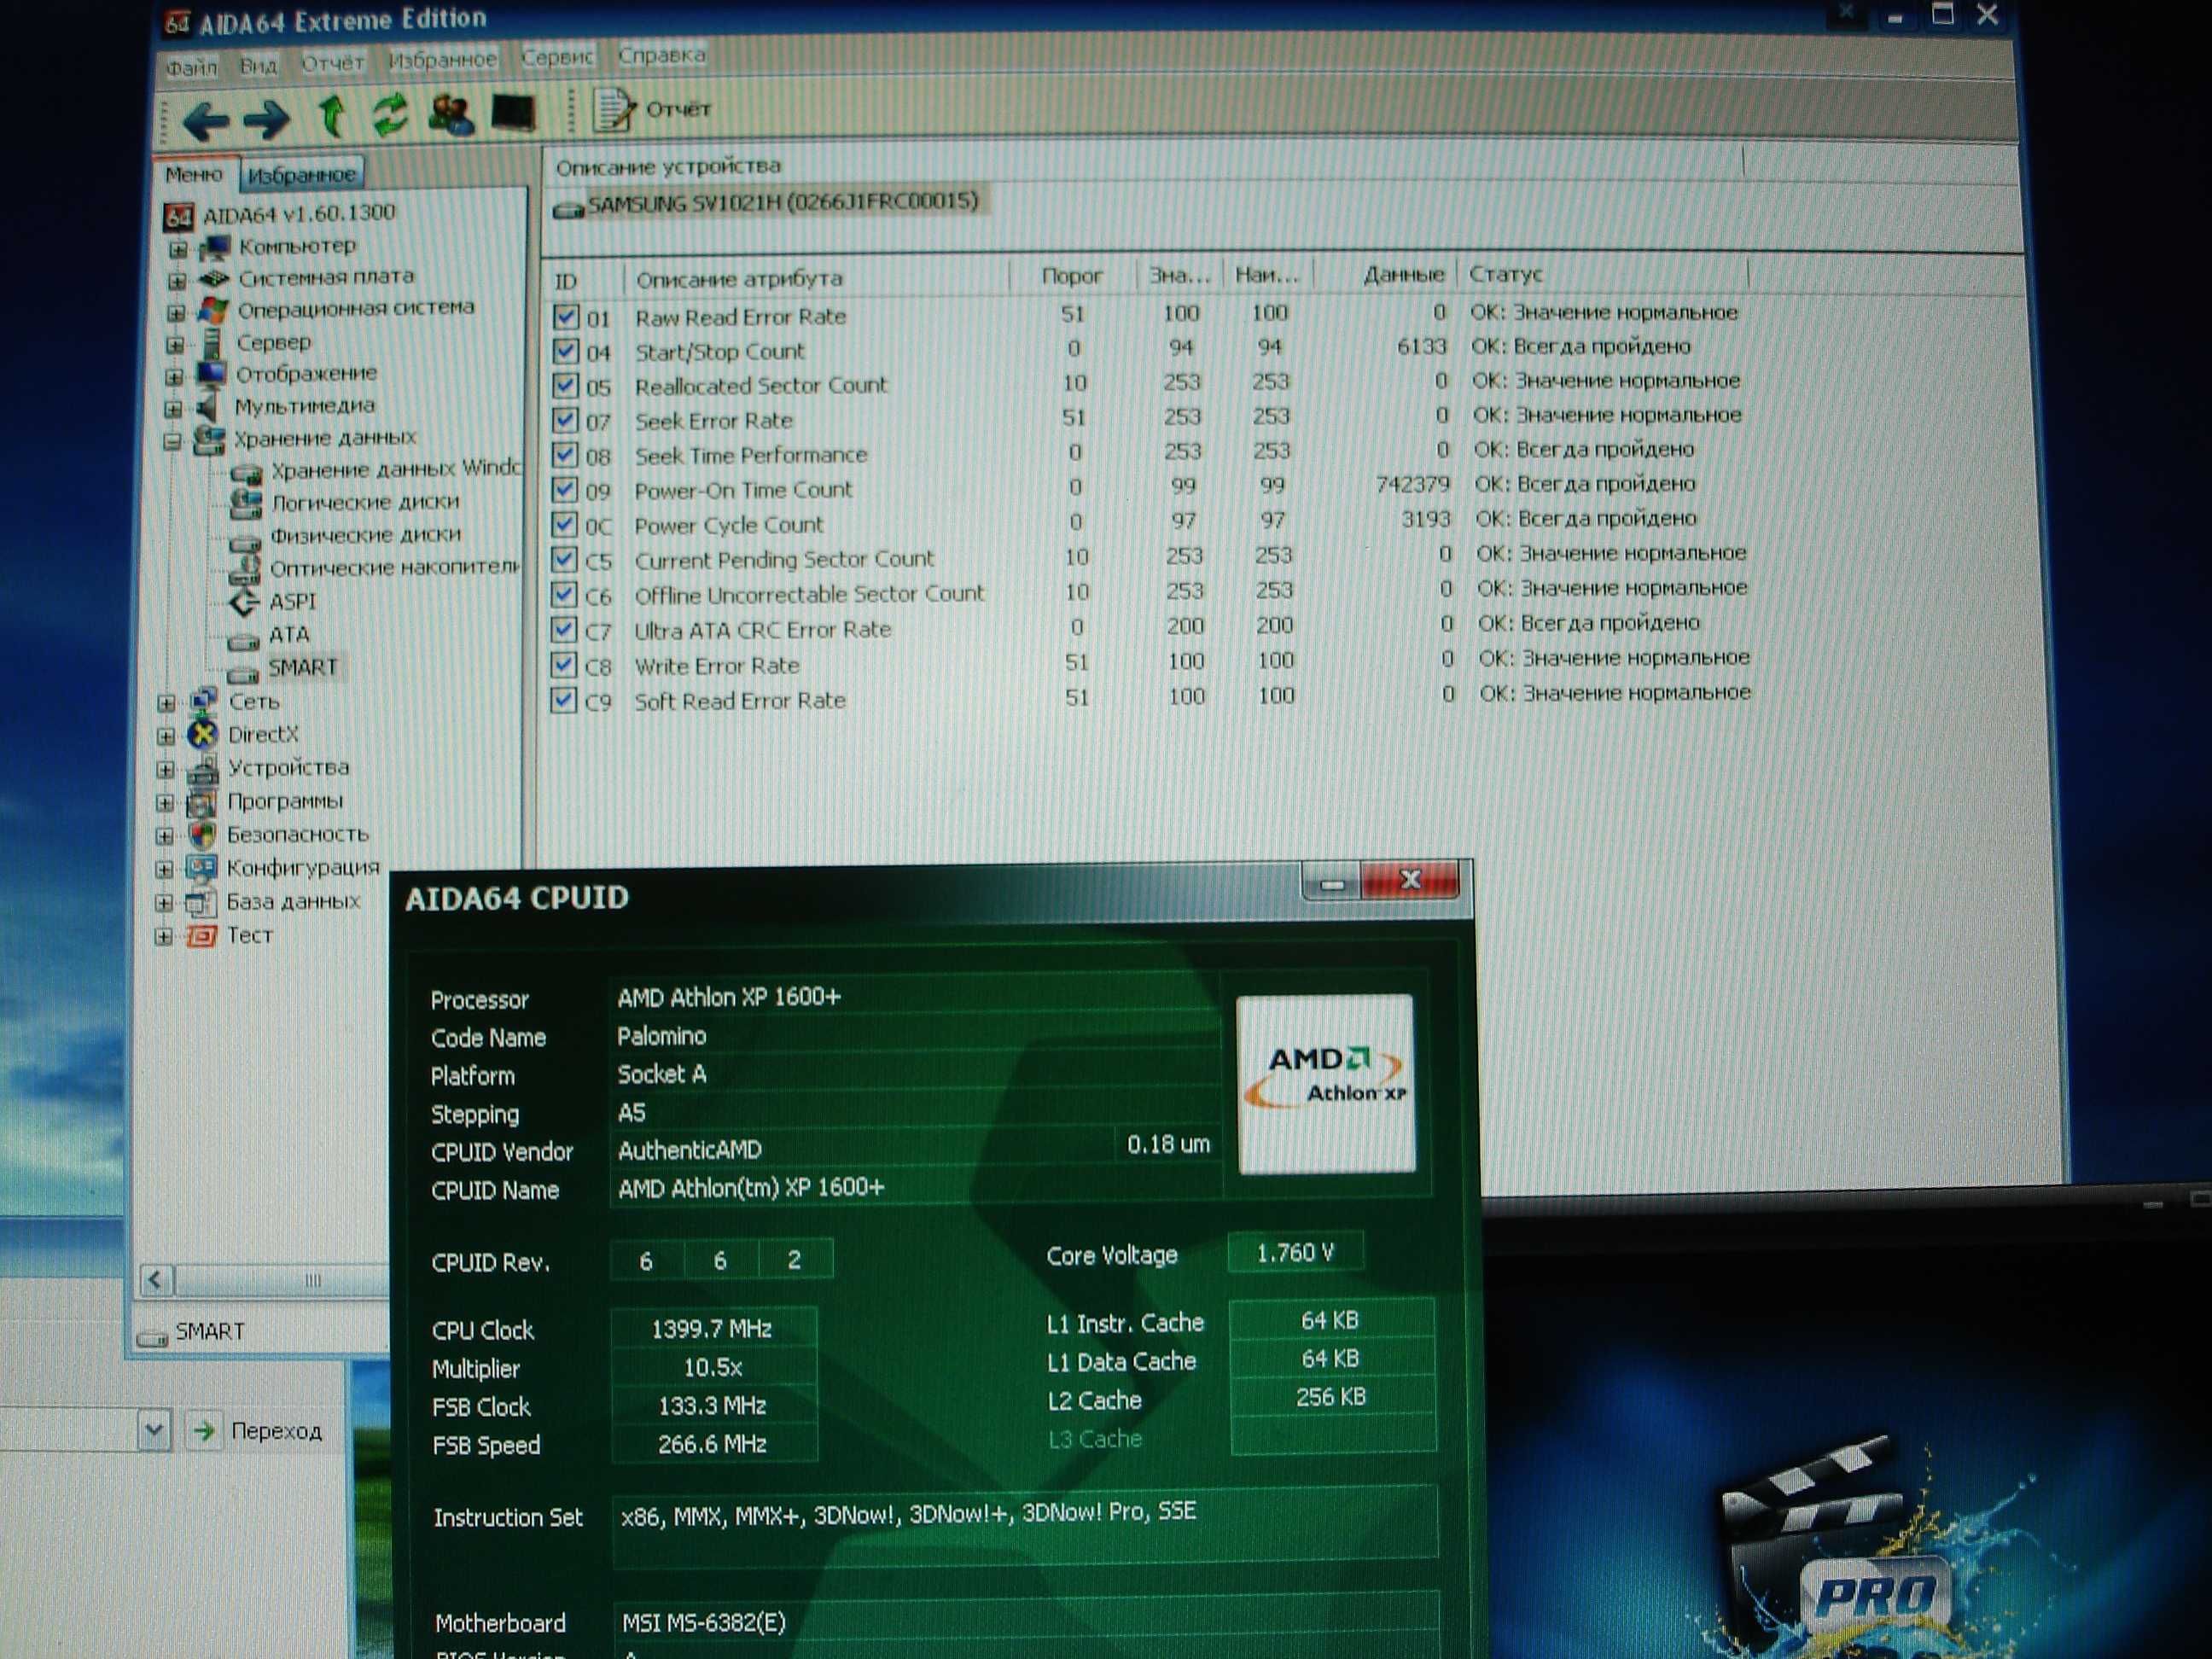Select Хранение данных Windows tree item
The width and height of the screenshot is (2212, 1659).
395,469
